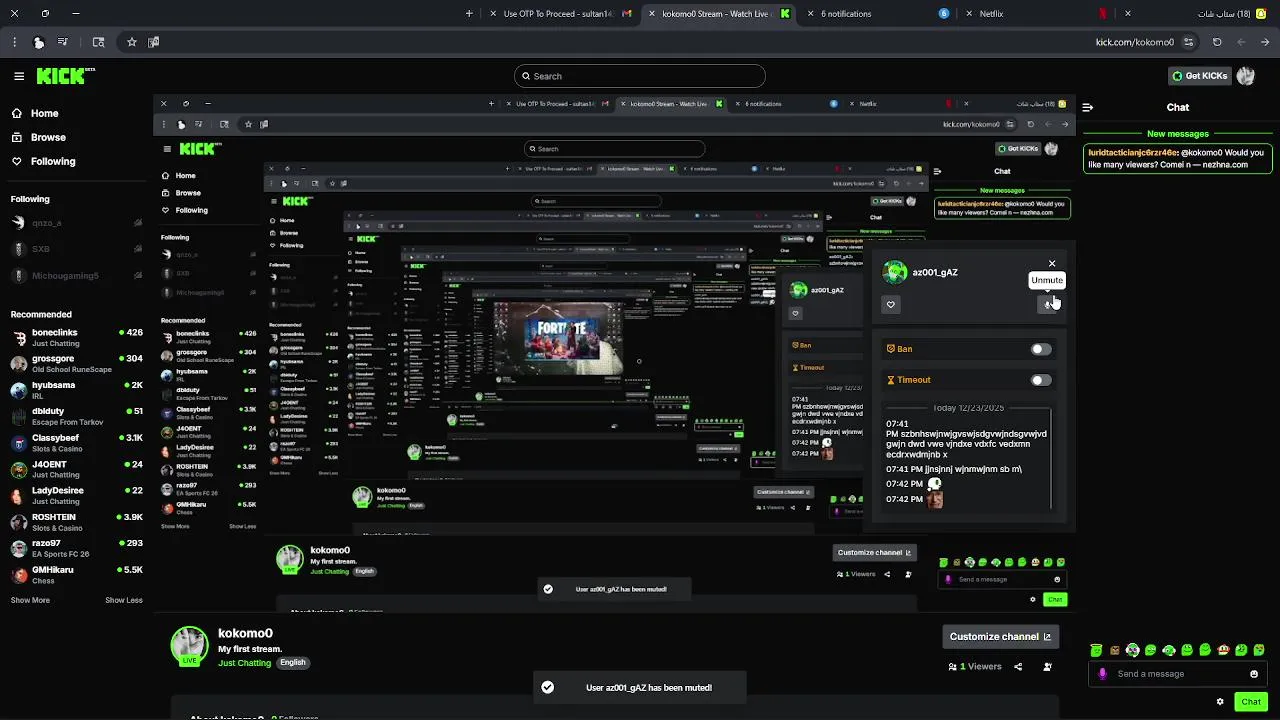Open the hamburger menu beside the outermost KICK logo
This screenshot has height=720, width=1280.
pyautogui.click(x=19, y=76)
